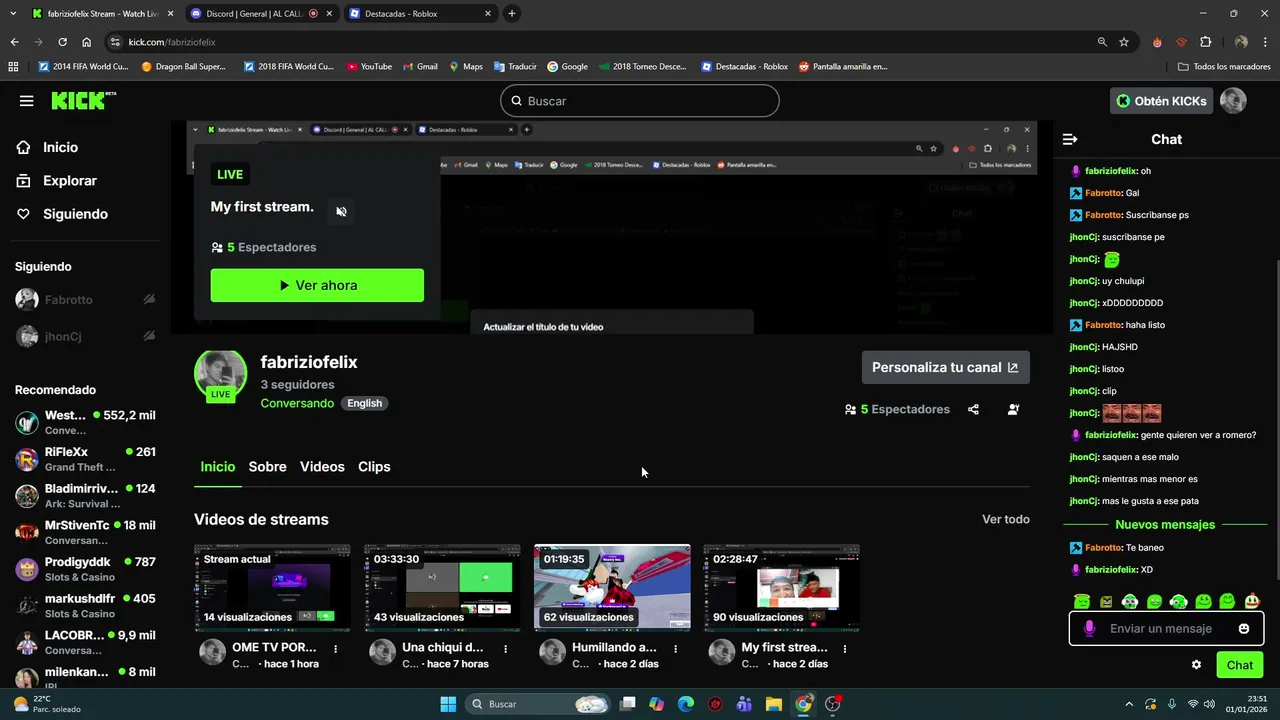
Task: Open Gmail bookmark in bookmarks bar
Action: pyautogui.click(x=420, y=67)
